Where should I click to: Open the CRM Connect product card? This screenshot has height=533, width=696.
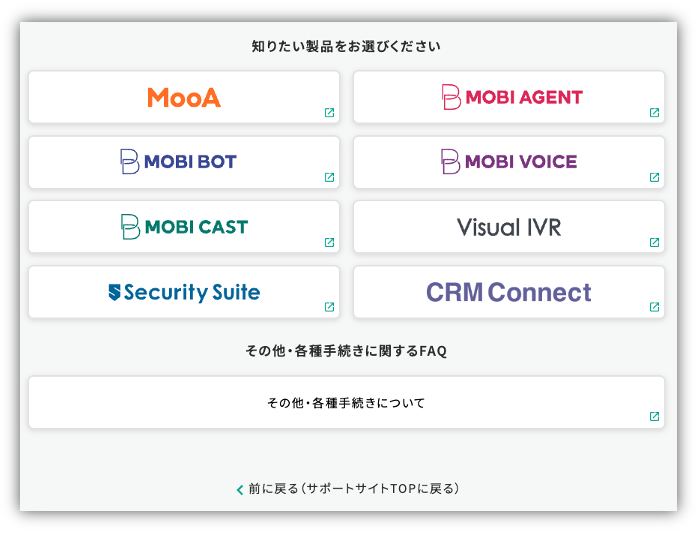point(509,292)
